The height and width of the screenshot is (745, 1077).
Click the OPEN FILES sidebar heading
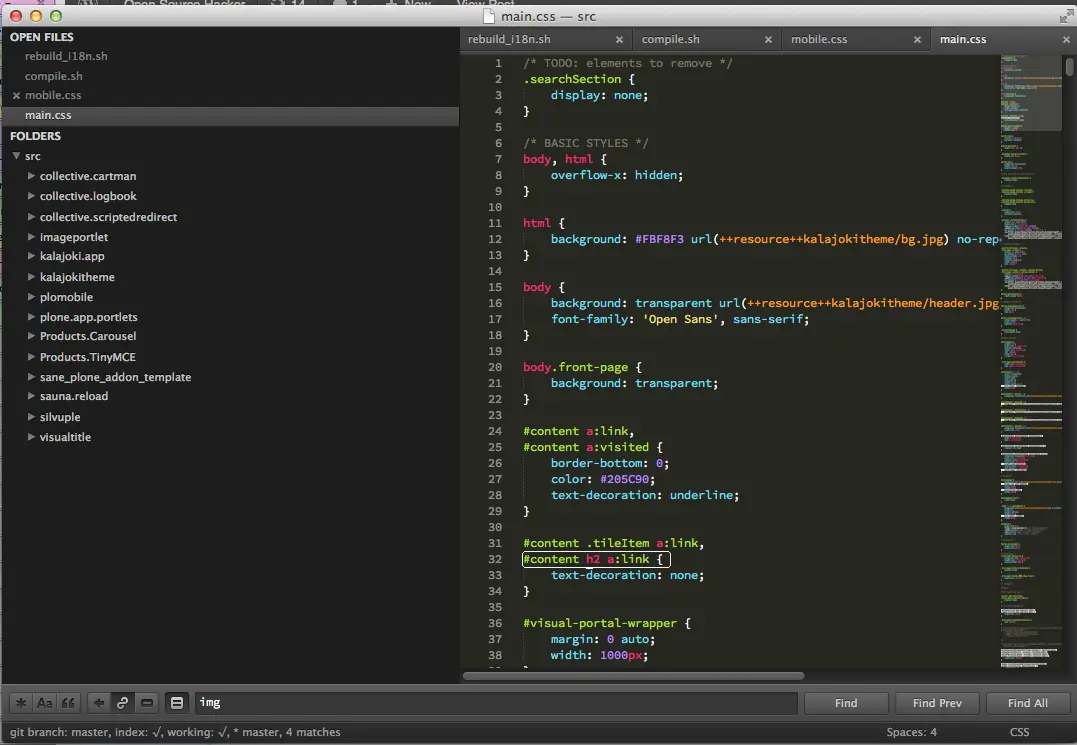(x=42, y=37)
